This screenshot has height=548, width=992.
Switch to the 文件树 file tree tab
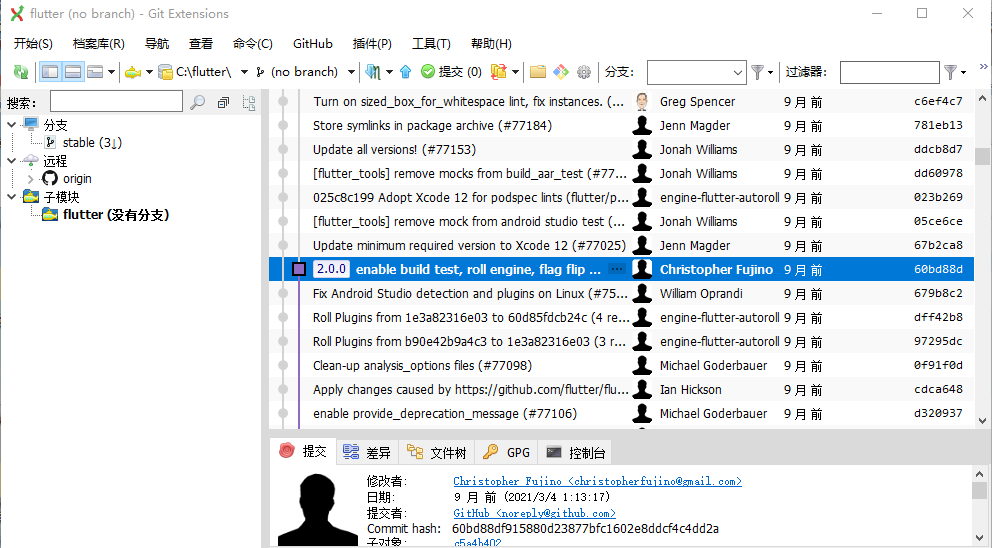coord(437,452)
